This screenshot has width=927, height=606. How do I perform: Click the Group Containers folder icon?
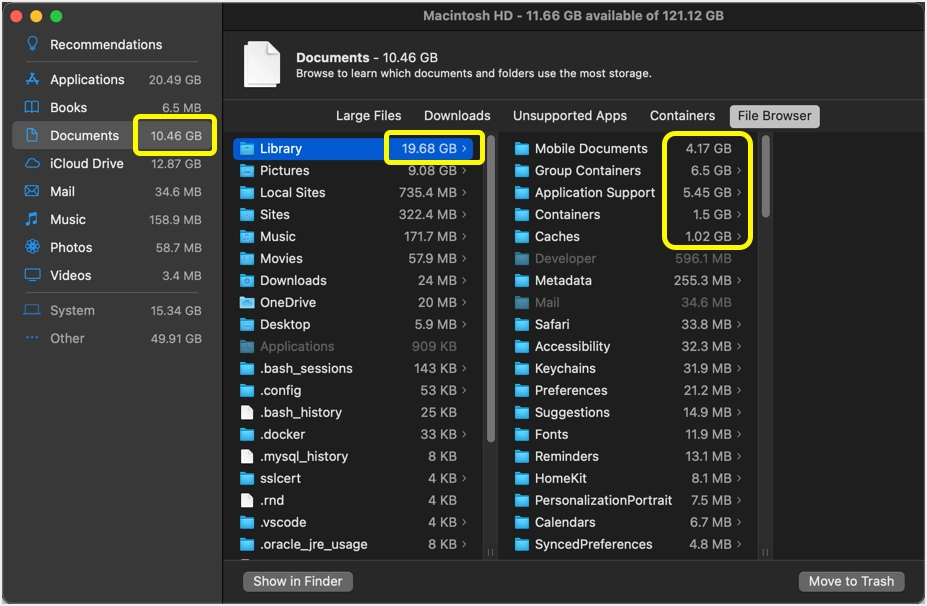(521, 170)
